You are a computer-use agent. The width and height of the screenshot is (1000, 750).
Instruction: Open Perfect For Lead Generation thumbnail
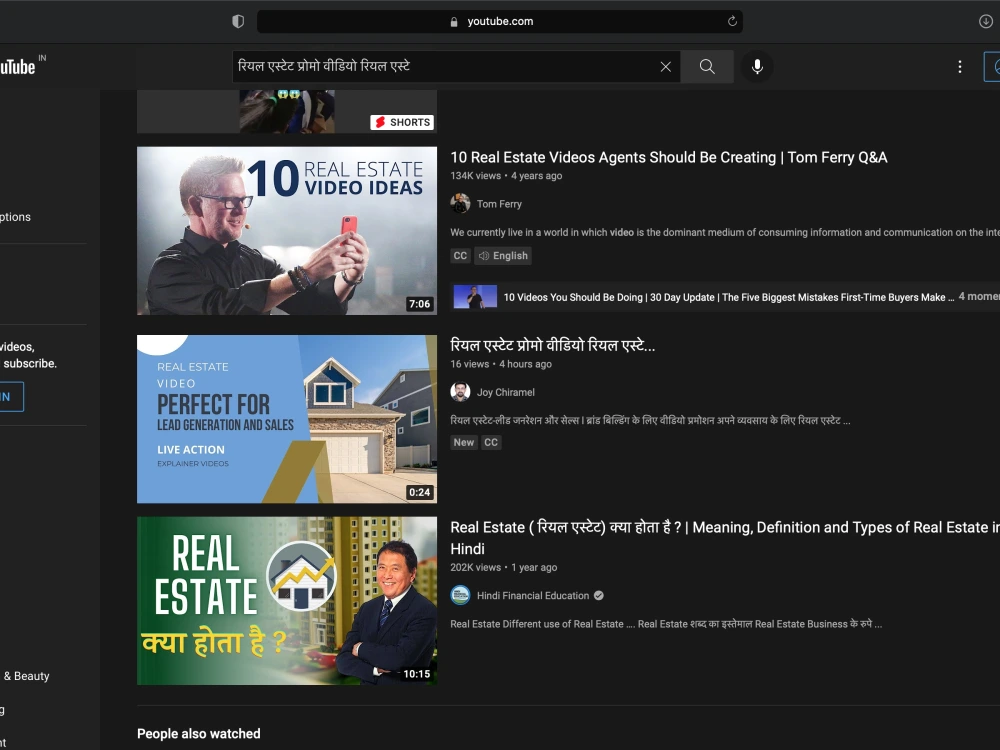tap(286, 419)
